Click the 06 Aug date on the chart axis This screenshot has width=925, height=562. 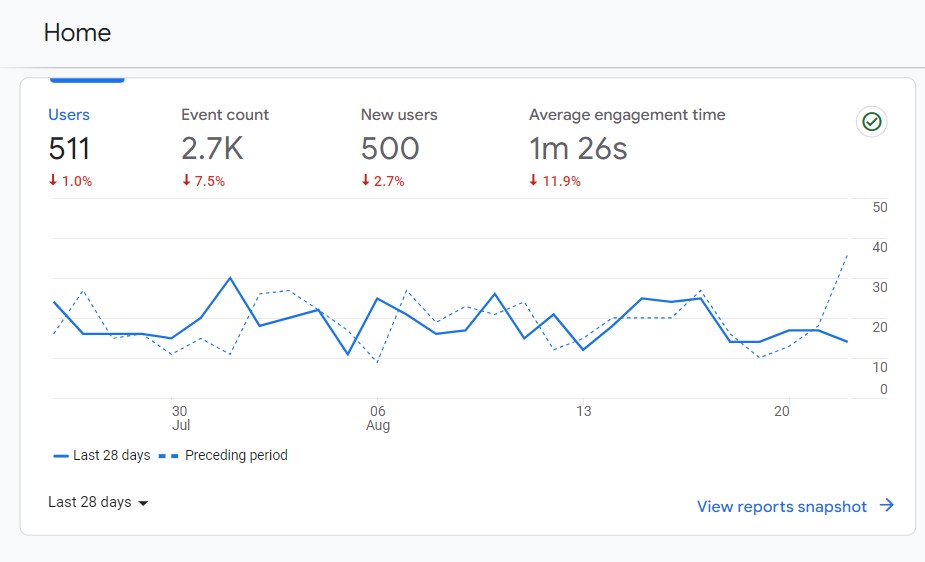[378, 418]
